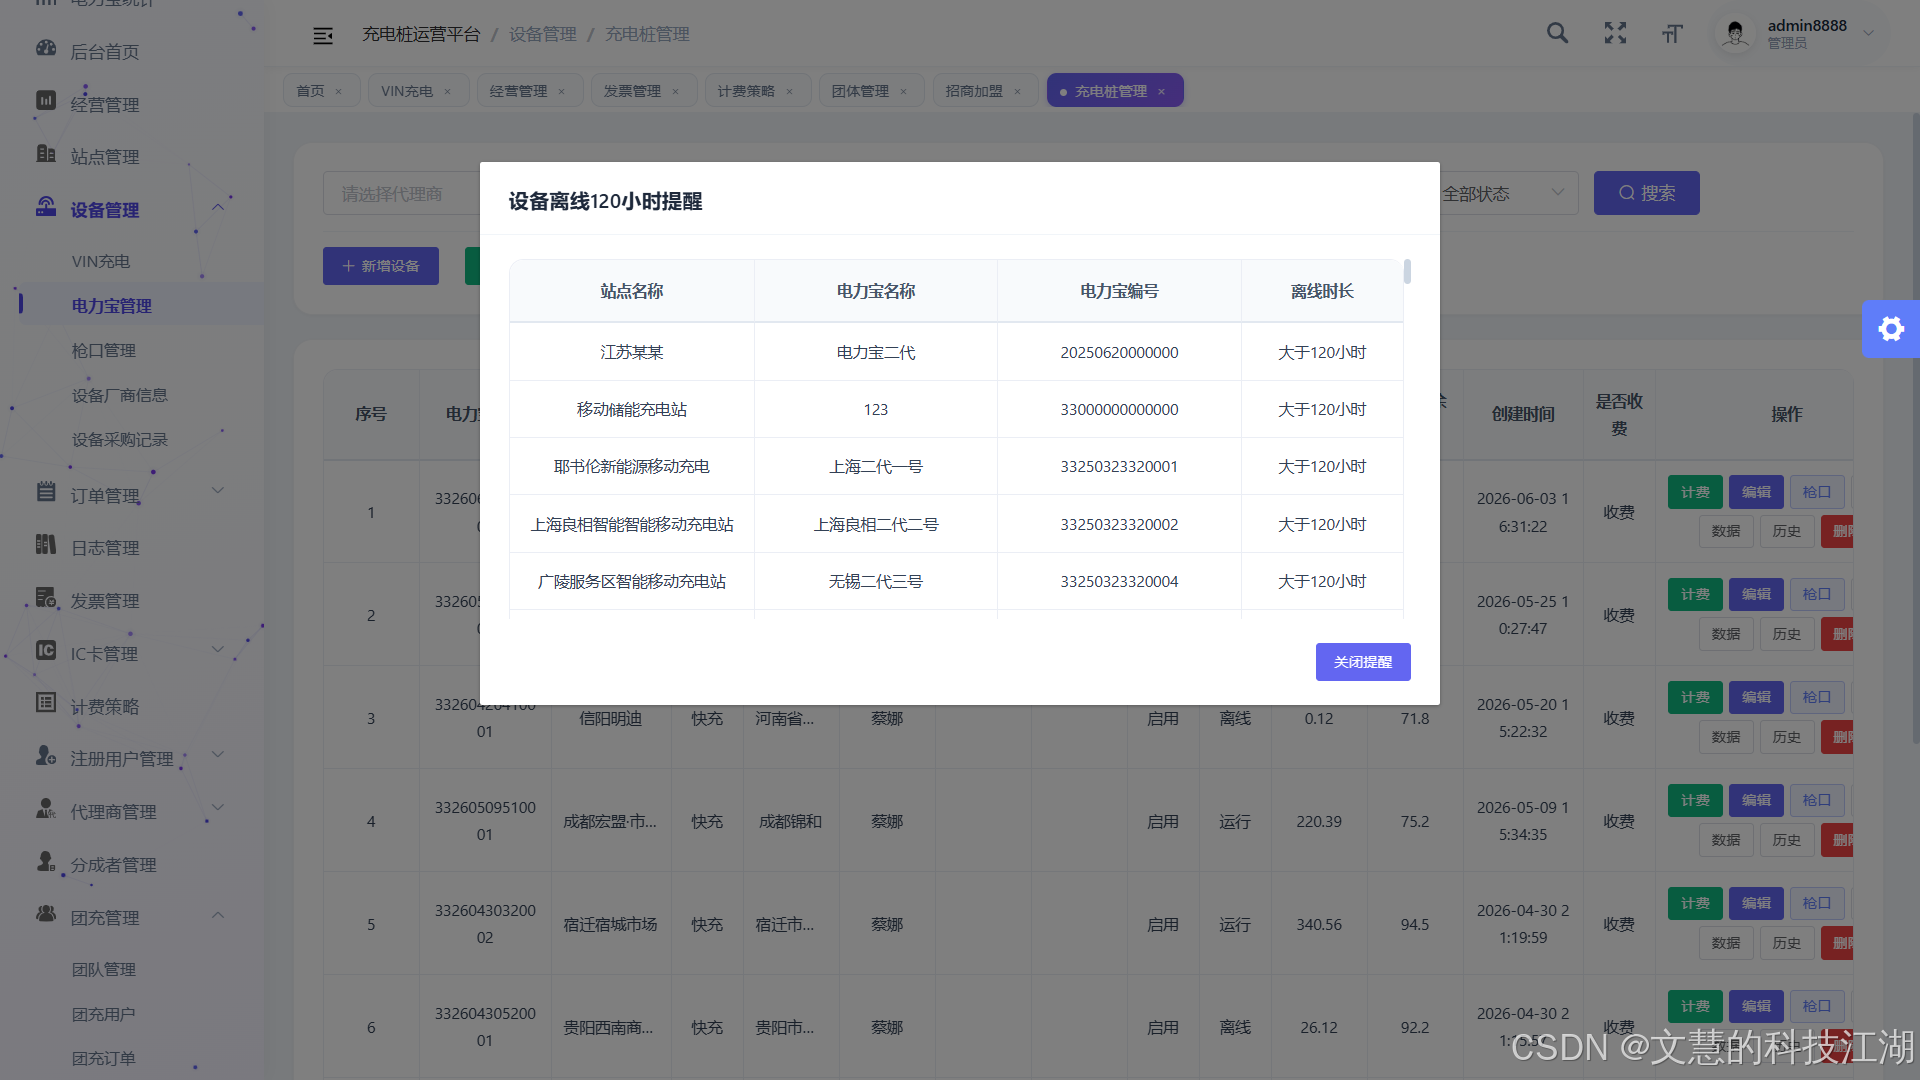The height and width of the screenshot is (1080, 1920).
Task: Open 团队管理 in the sidebar
Action: (103, 969)
